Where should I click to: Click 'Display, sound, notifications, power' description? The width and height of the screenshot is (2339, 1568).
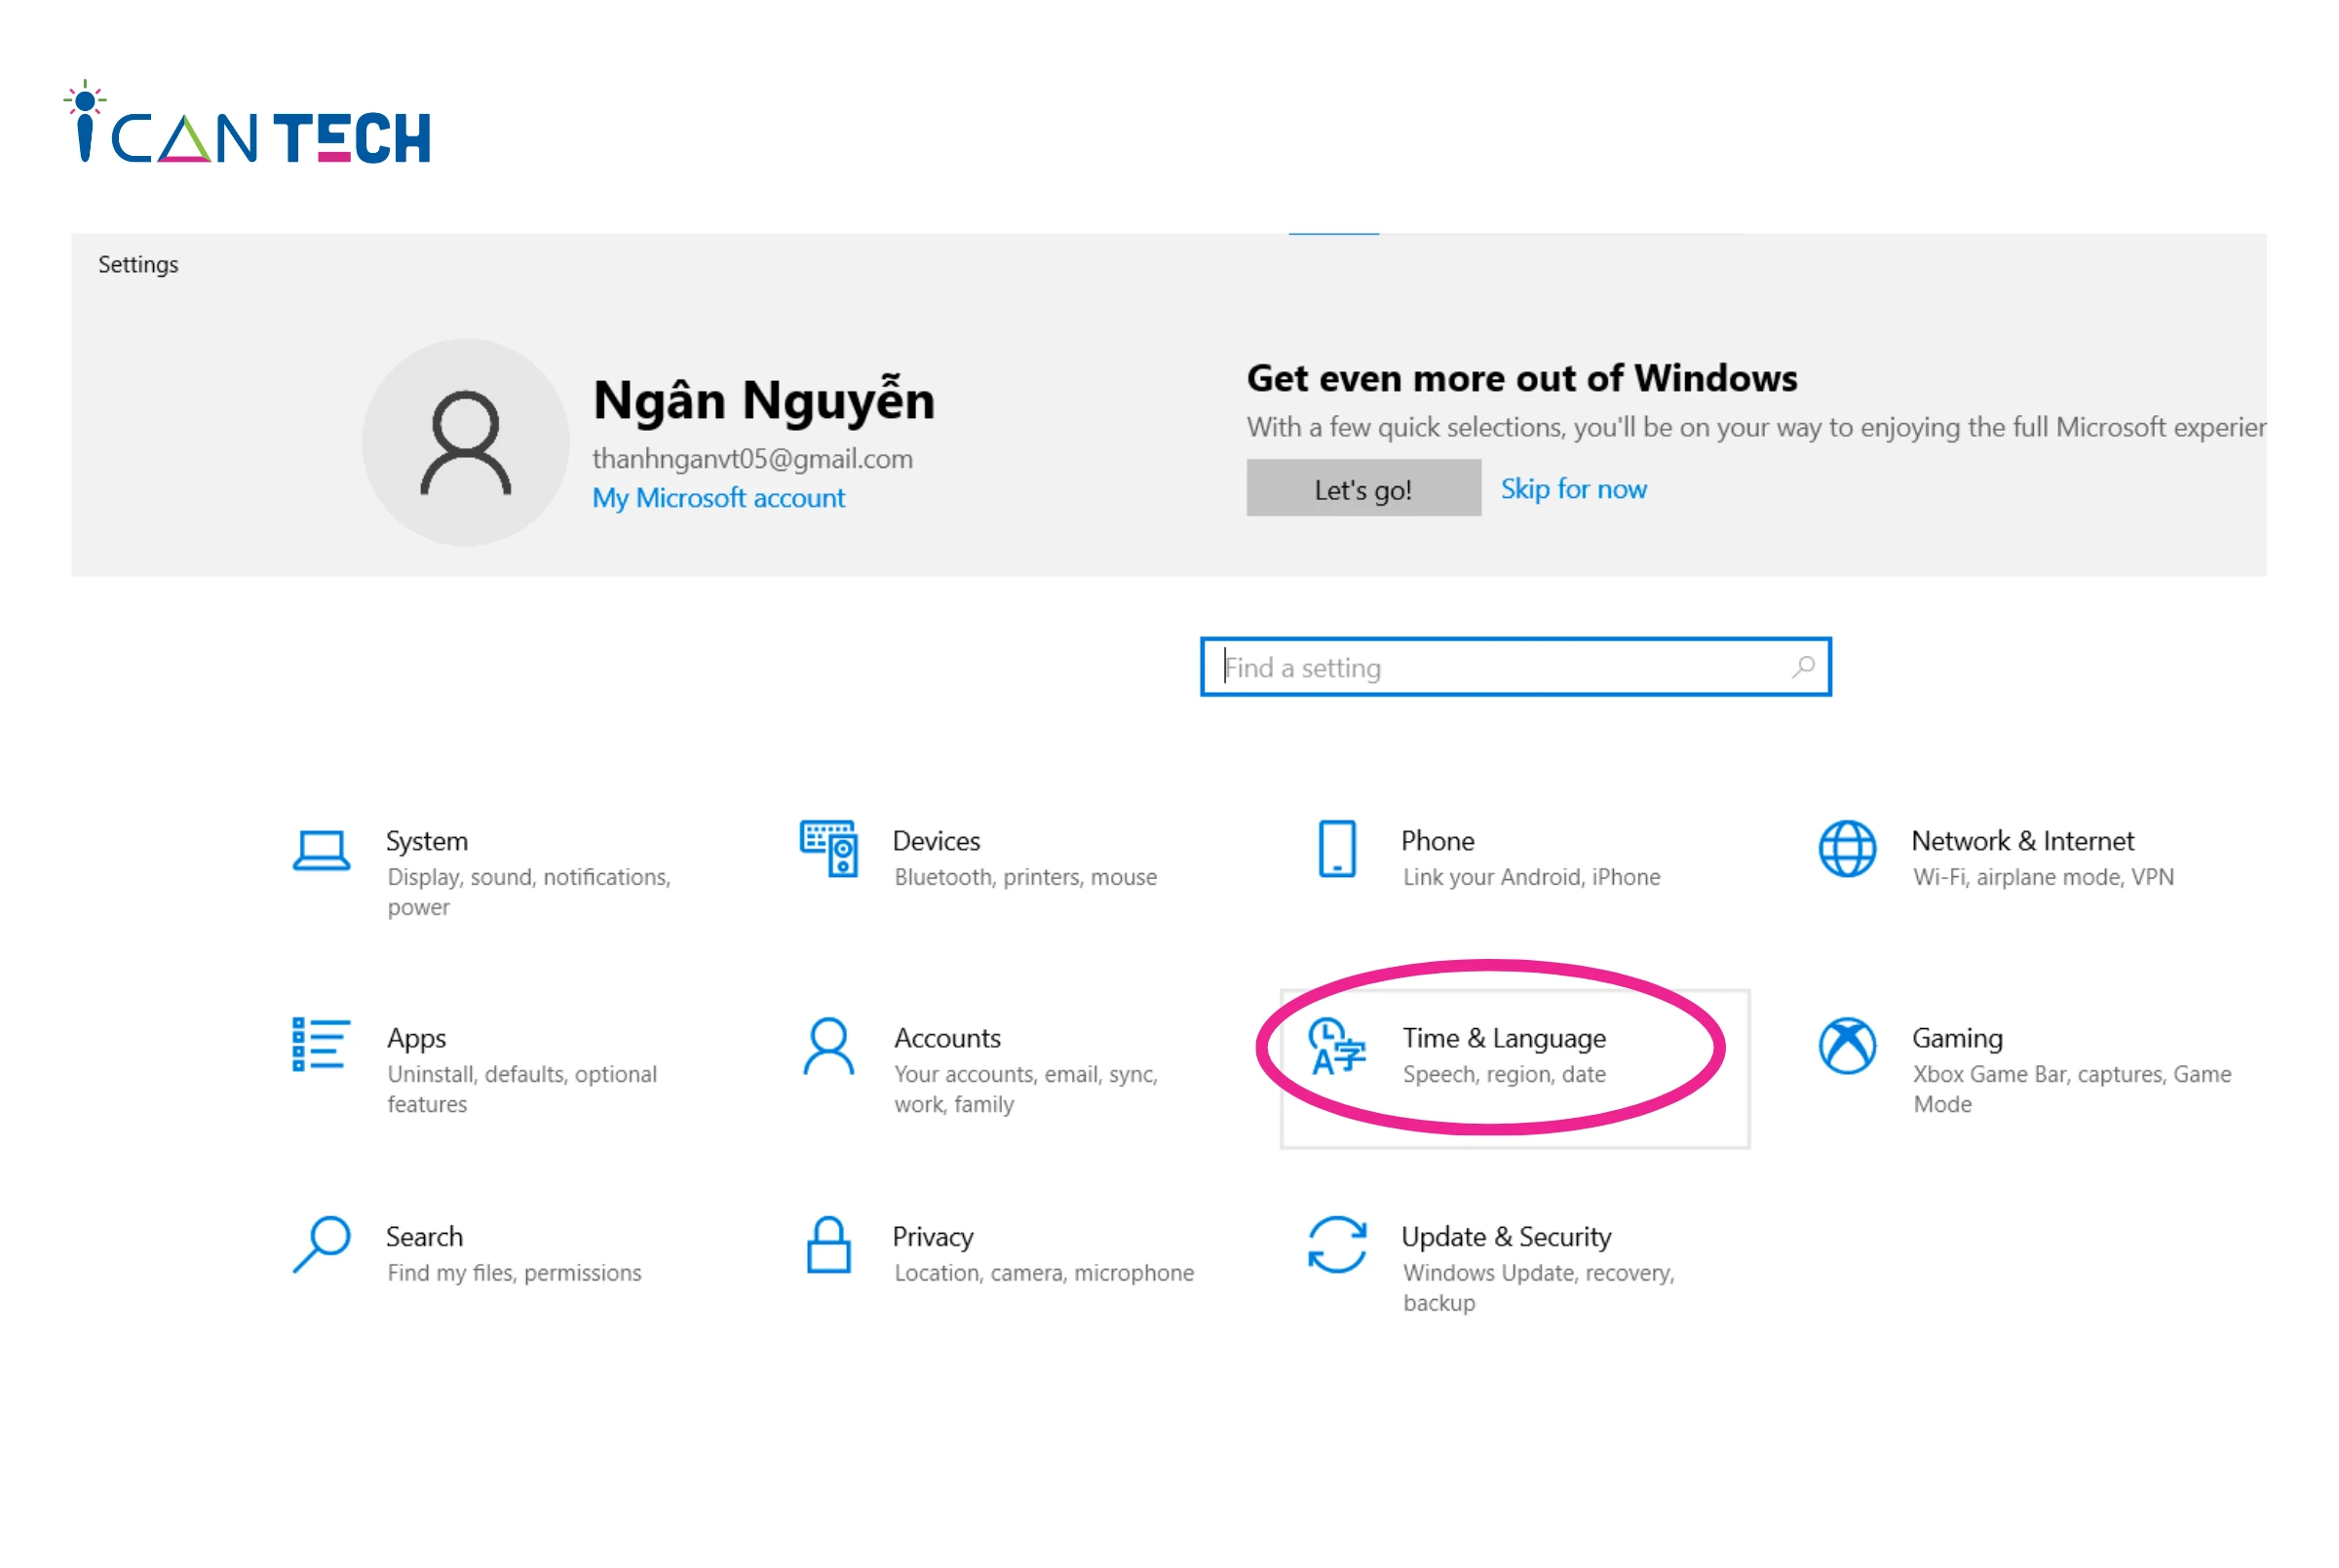(x=529, y=892)
